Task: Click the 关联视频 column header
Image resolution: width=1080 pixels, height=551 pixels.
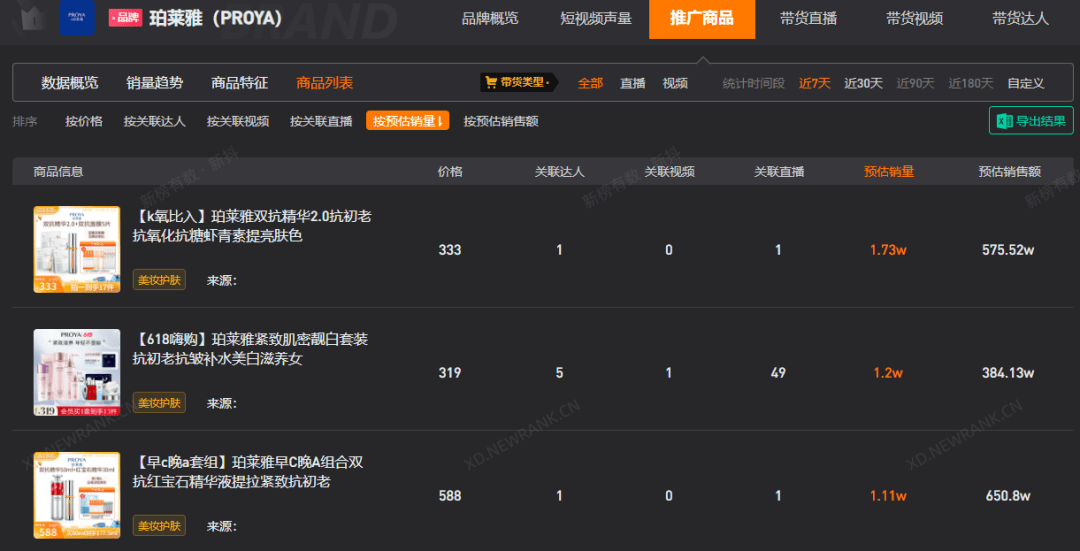Action: 669,171
